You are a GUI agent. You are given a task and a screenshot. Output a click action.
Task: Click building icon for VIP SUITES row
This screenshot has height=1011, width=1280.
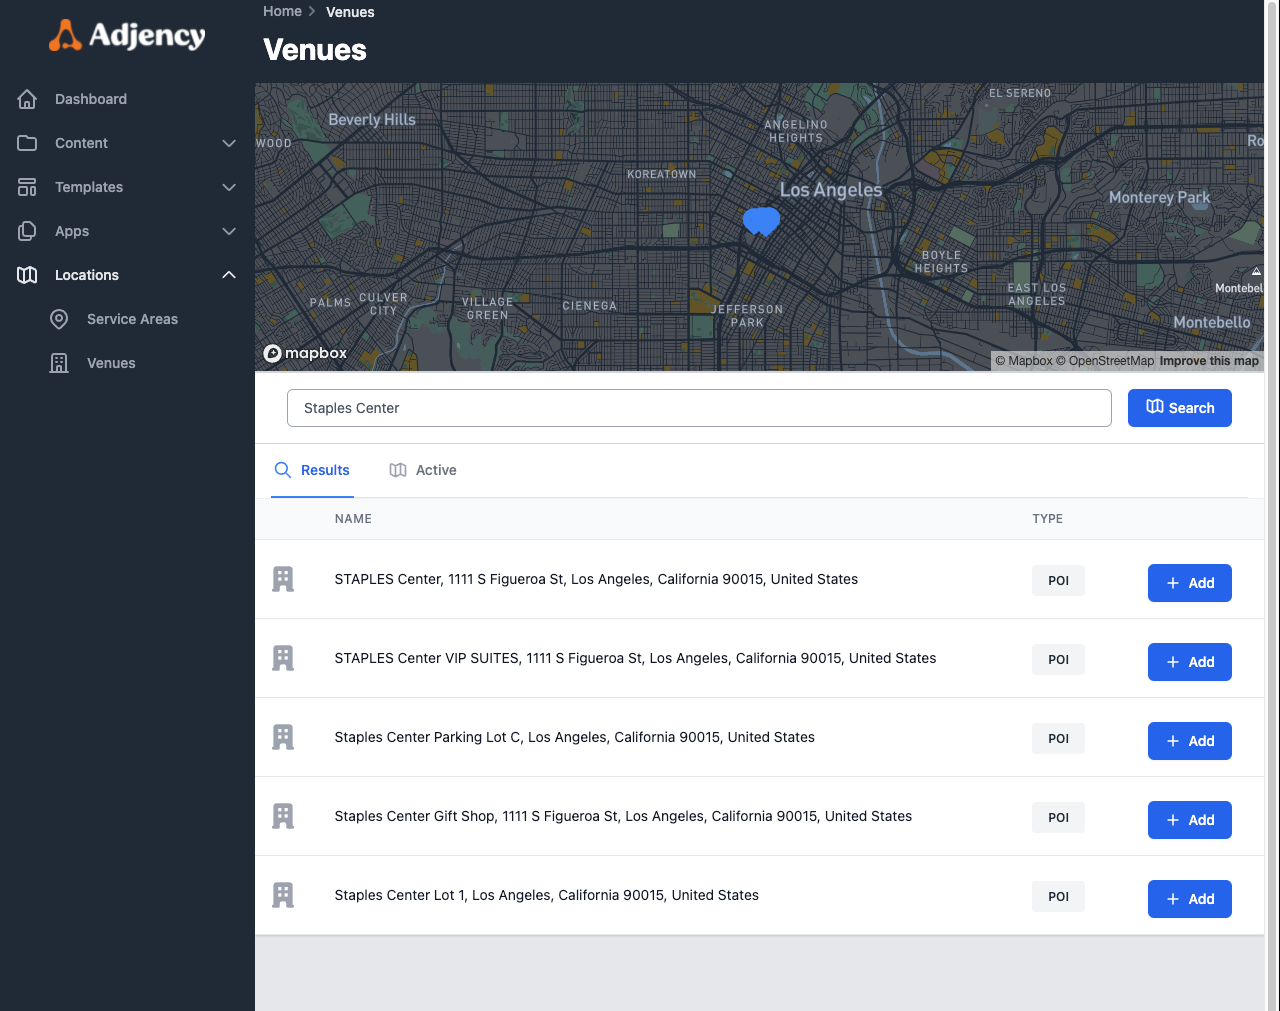[283, 658]
